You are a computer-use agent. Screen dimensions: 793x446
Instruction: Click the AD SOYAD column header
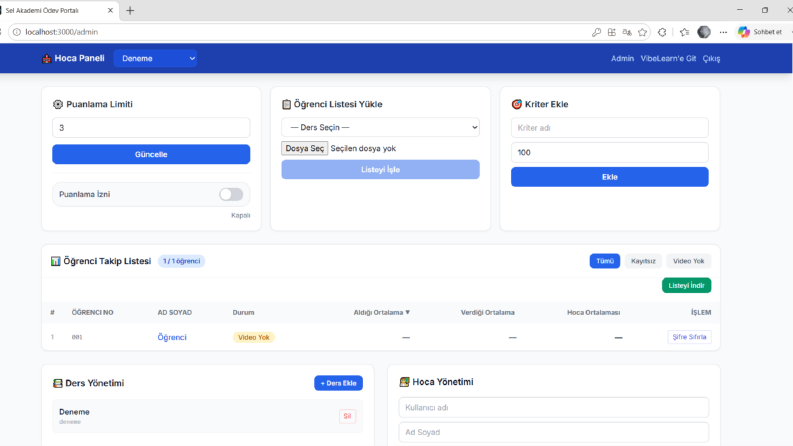click(174, 313)
